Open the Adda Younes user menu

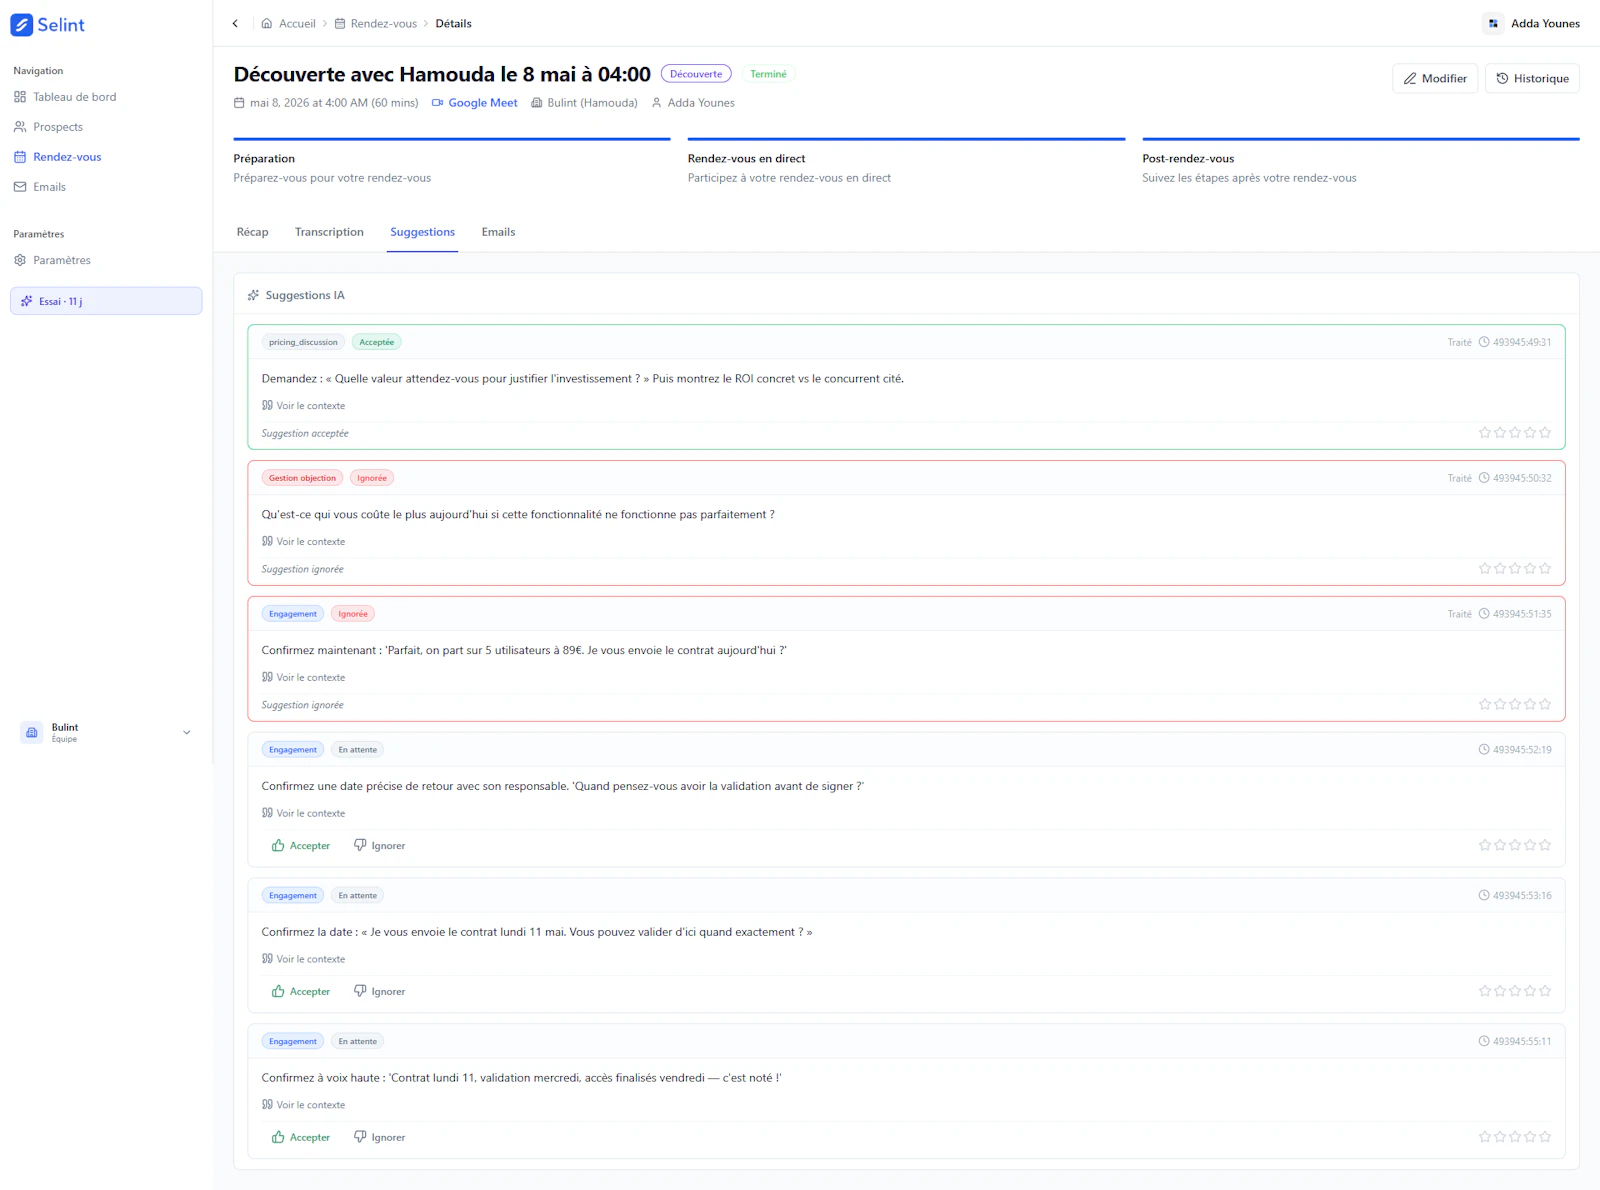(1532, 23)
